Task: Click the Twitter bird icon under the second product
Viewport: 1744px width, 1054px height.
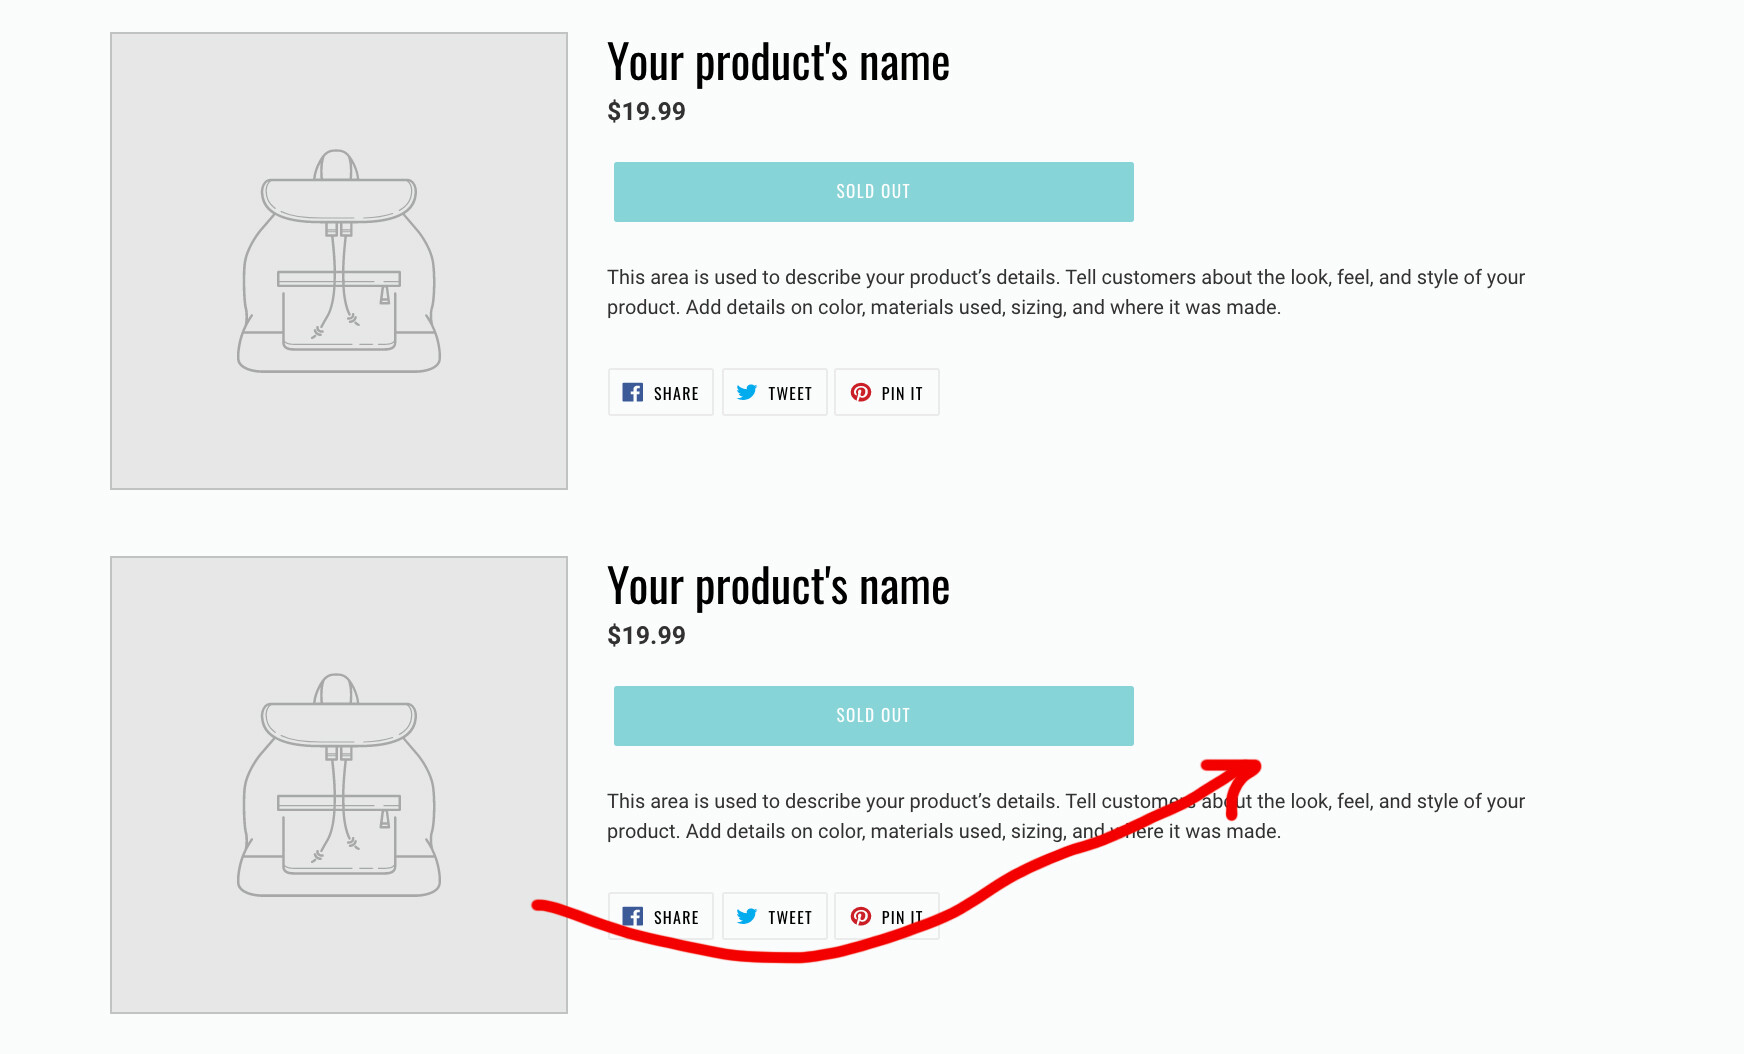Action: point(747,916)
